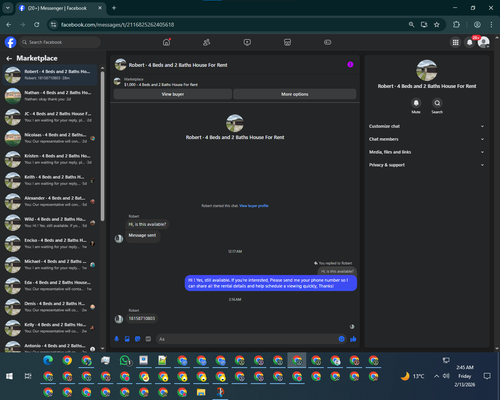The width and height of the screenshot is (500, 400).
Task: Open Michael's conversation in the list
Action: click(50, 265)
